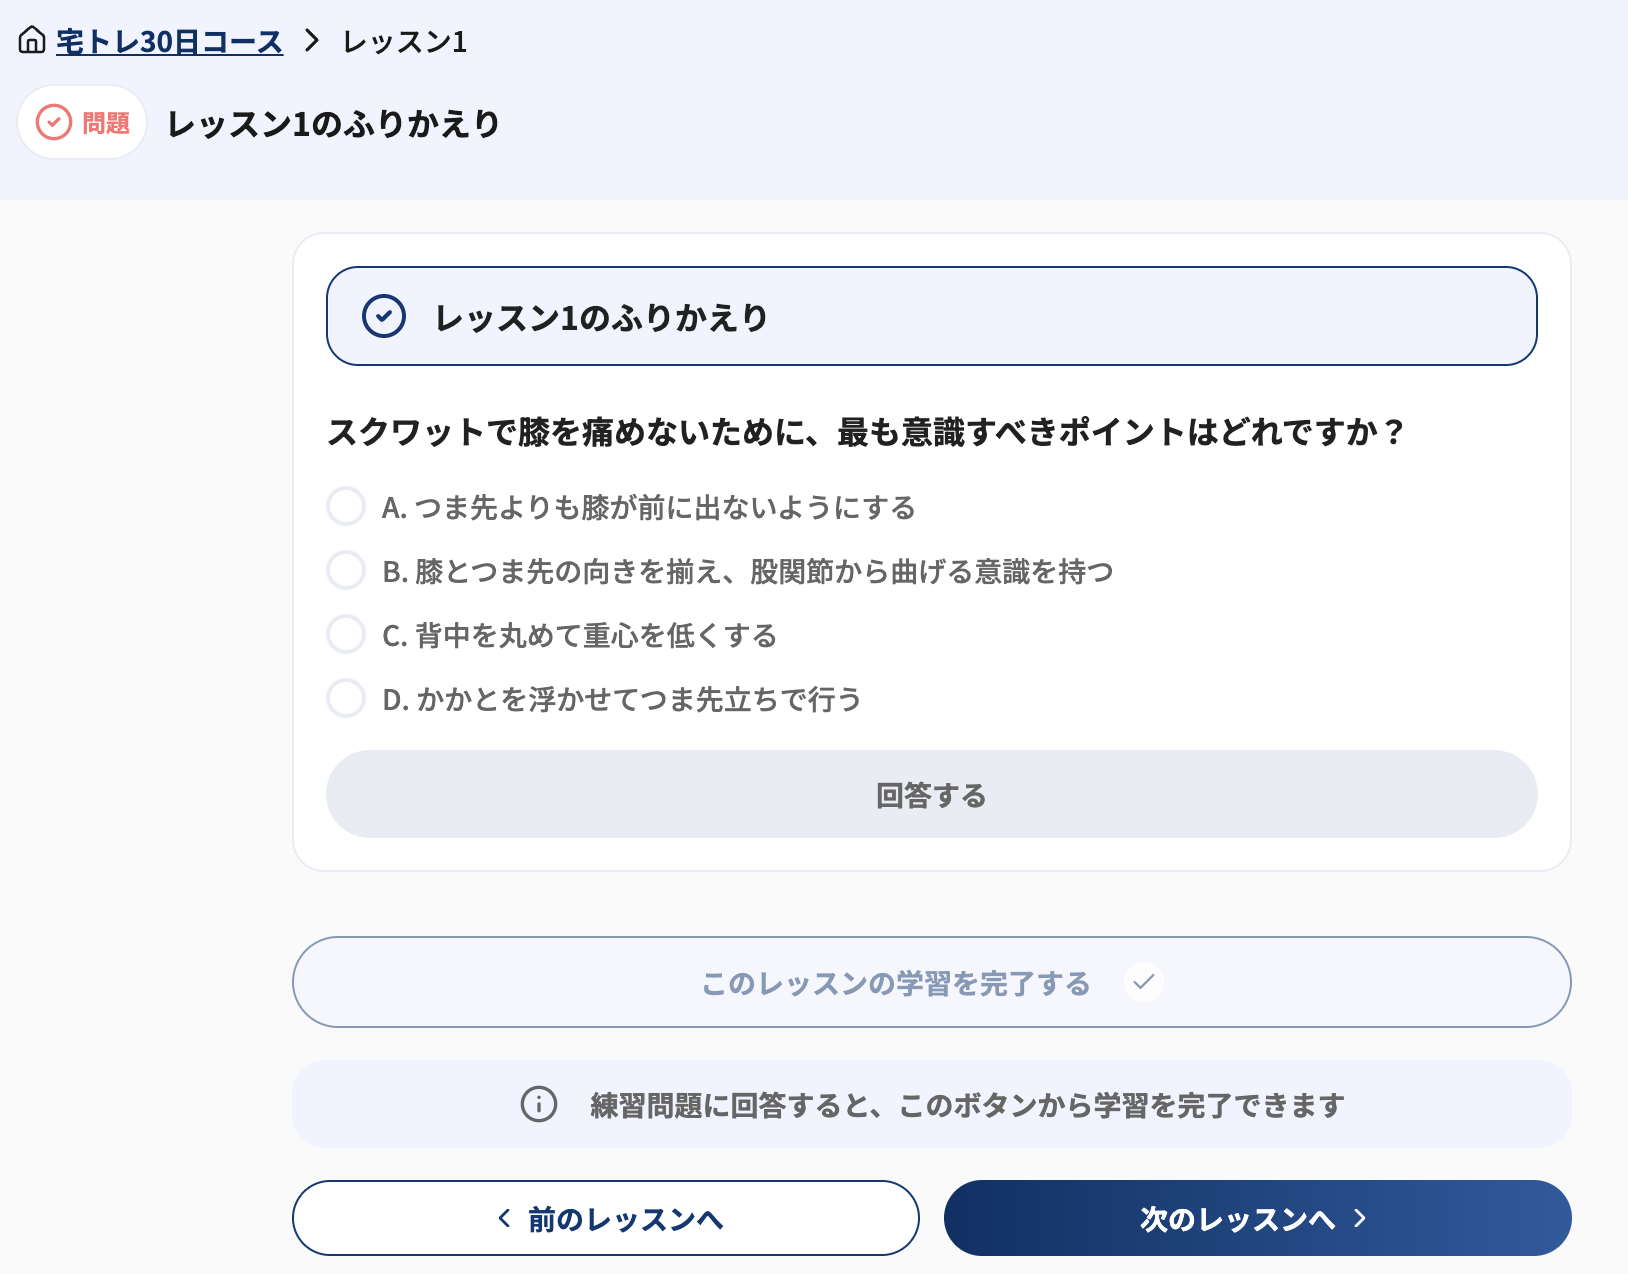Click the info icon in the hint banner
The image size is (1628, 1274).
pyautogui.click(x=539, y=1104)
